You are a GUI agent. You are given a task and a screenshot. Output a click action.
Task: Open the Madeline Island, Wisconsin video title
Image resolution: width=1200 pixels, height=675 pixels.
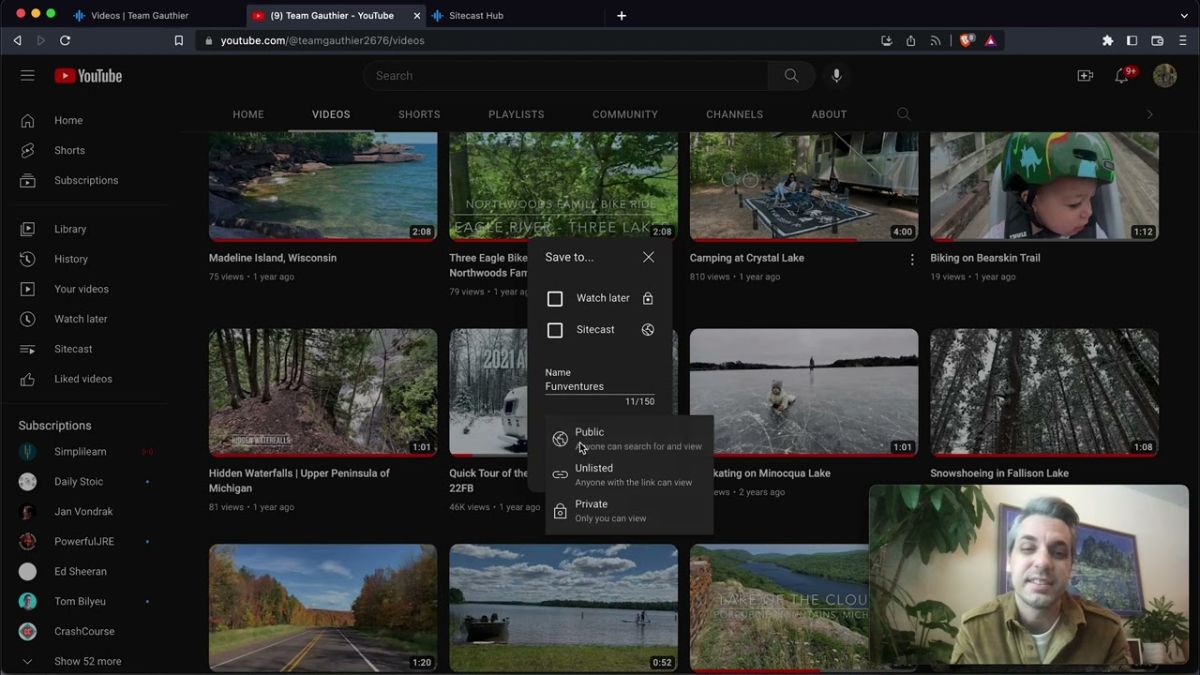[272, 258]
